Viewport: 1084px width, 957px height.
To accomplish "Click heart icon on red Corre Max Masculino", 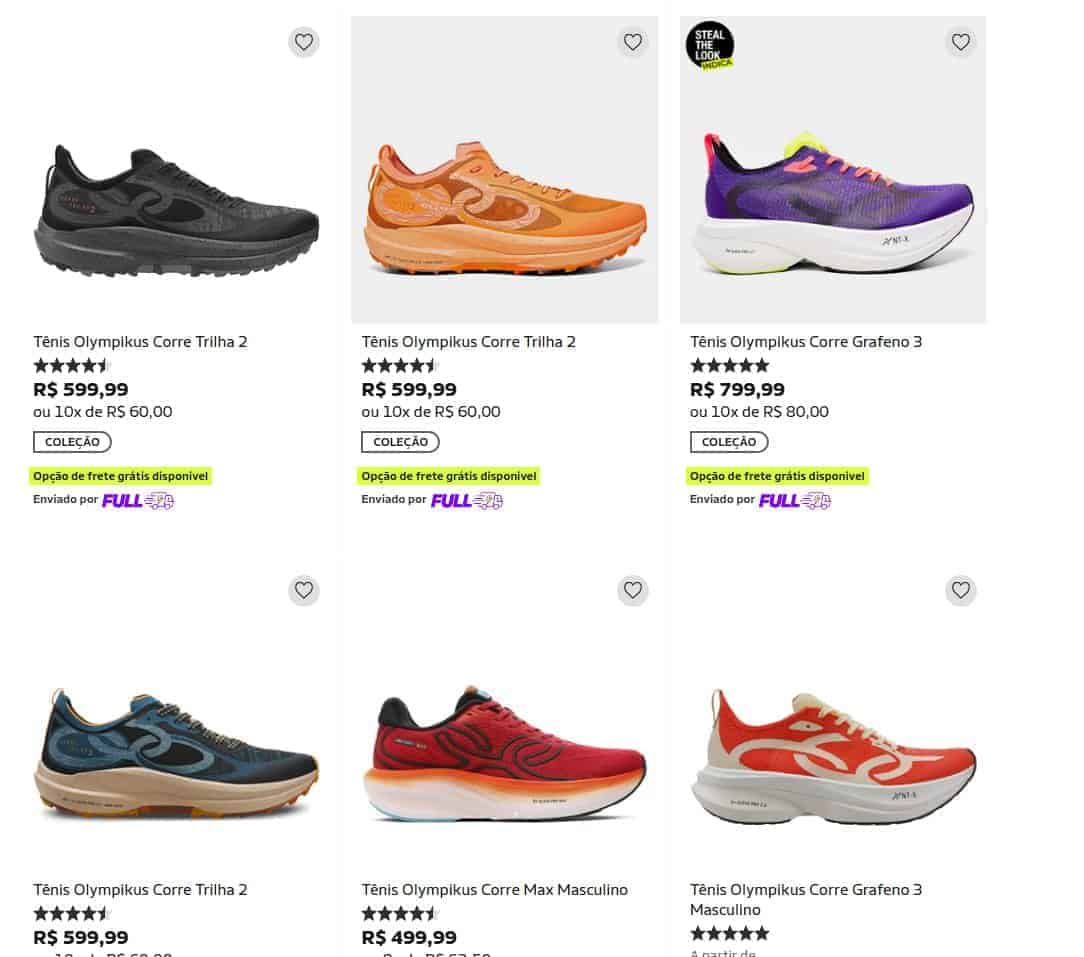I will pyautogui.click(x=632, y=590).
